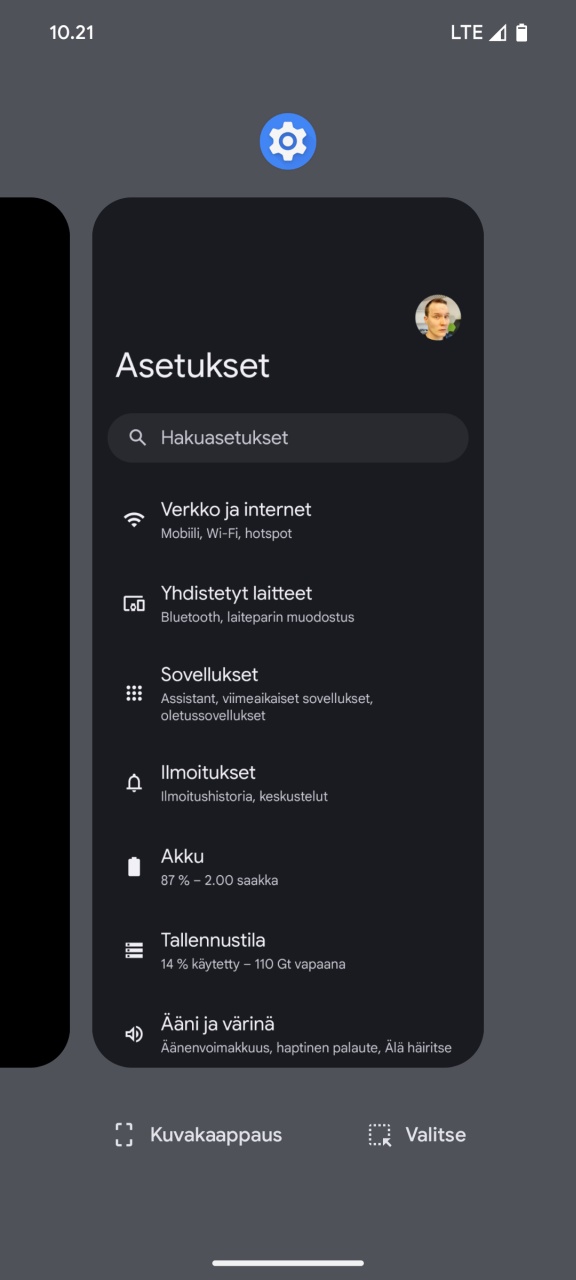
Task: Click the Wi-Fi icon for Verkko ja internet
Action: tap(134, 520)
